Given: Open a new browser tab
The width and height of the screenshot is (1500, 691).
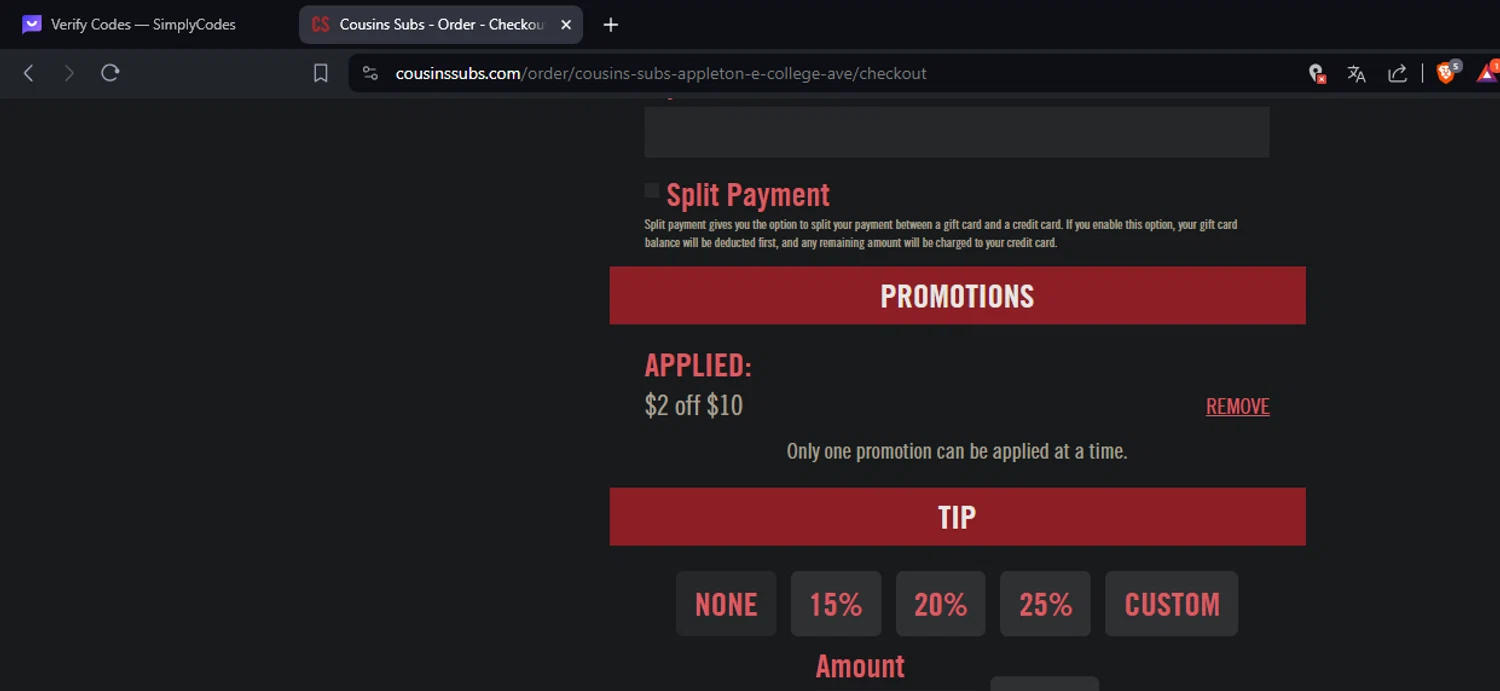Looking at the screenshot, I should tap(611, 24).
